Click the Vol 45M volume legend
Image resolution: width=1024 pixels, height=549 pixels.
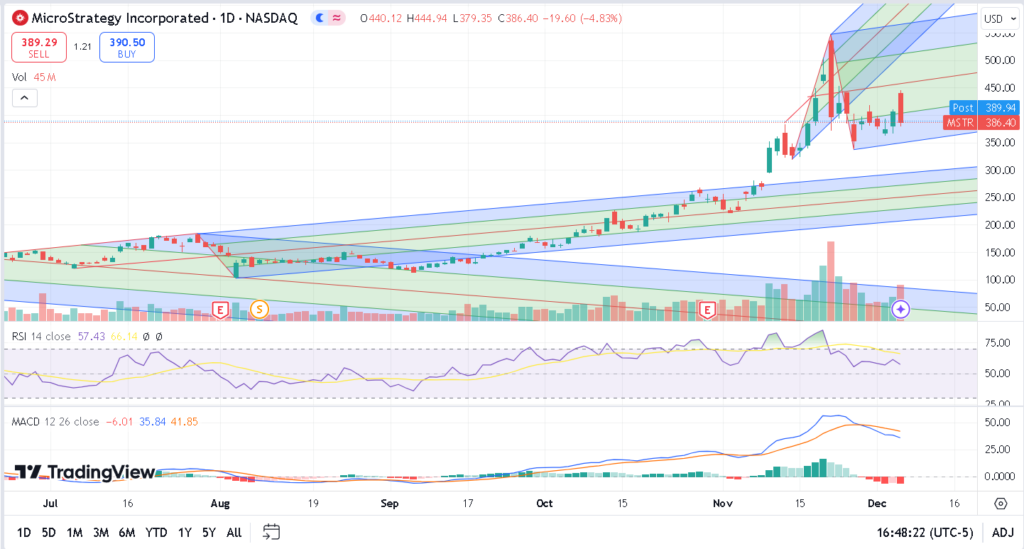pos(34,77)
